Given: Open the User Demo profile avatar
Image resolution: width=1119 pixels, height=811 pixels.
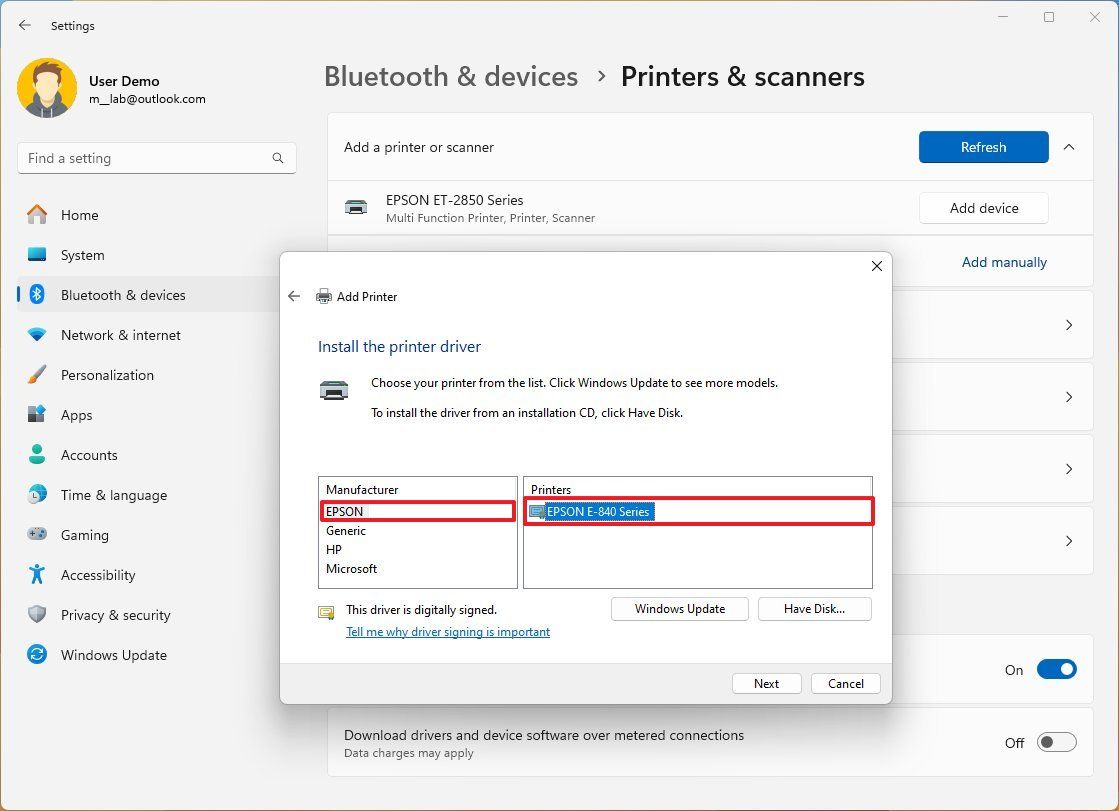Looking at the screenshot, I should pyautogui.click(x=48, y=88).
